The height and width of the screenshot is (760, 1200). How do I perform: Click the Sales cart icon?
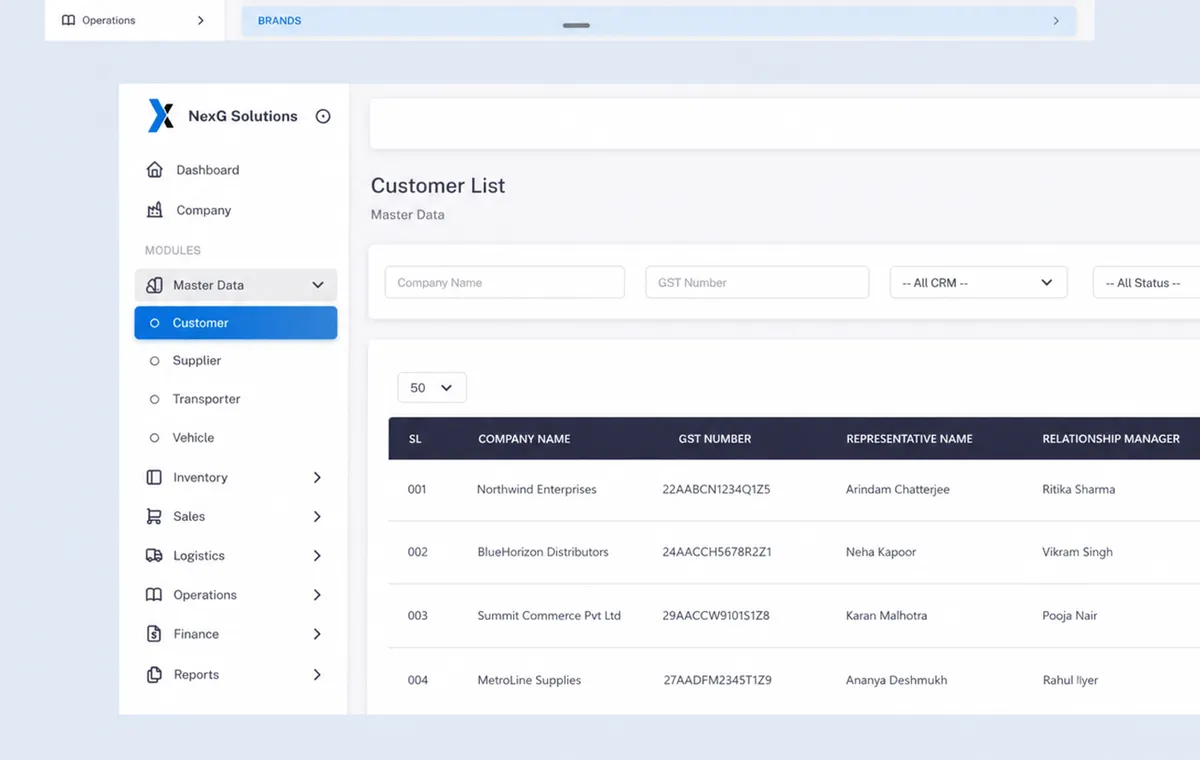tap(154, 517)
